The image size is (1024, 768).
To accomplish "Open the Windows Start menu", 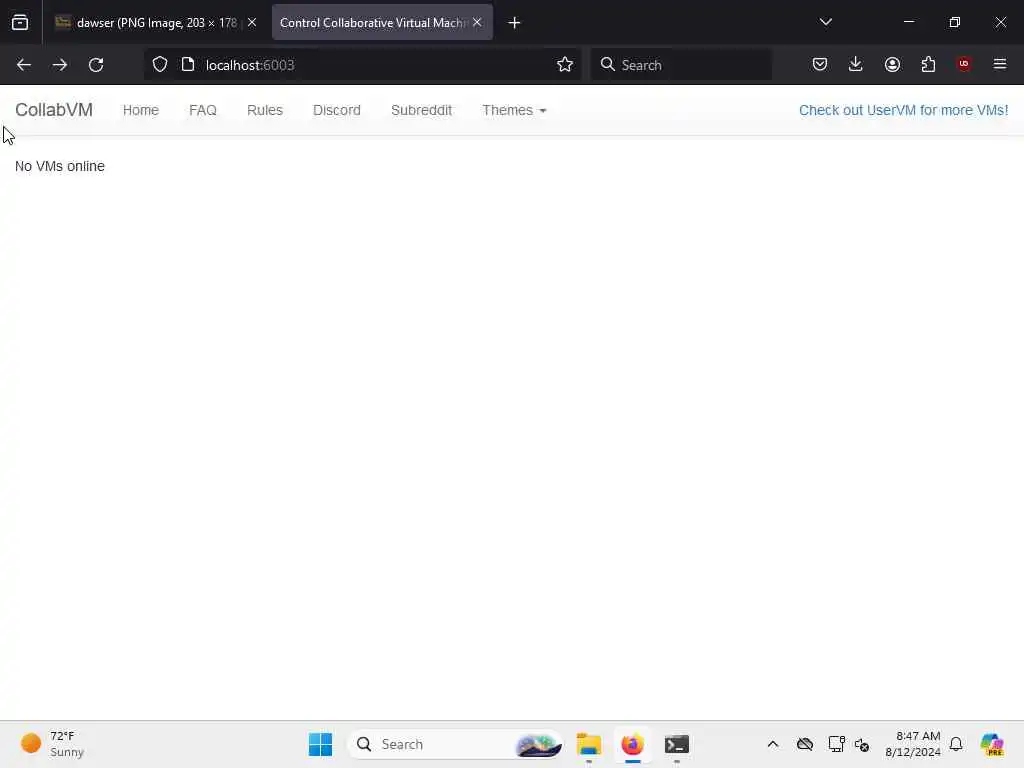I will [320, 744].
